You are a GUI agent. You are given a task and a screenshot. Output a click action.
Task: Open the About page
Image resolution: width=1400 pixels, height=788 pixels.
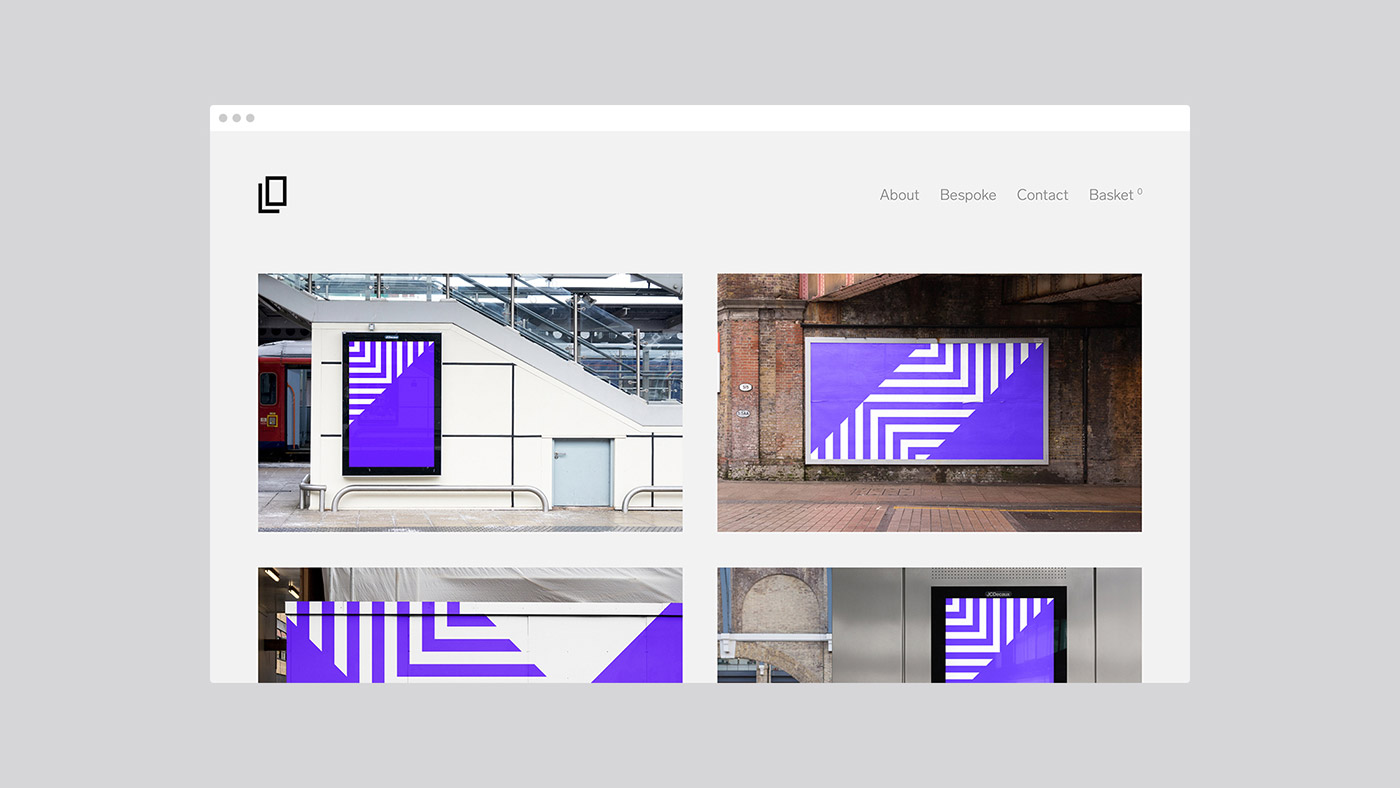pos(899,195)
